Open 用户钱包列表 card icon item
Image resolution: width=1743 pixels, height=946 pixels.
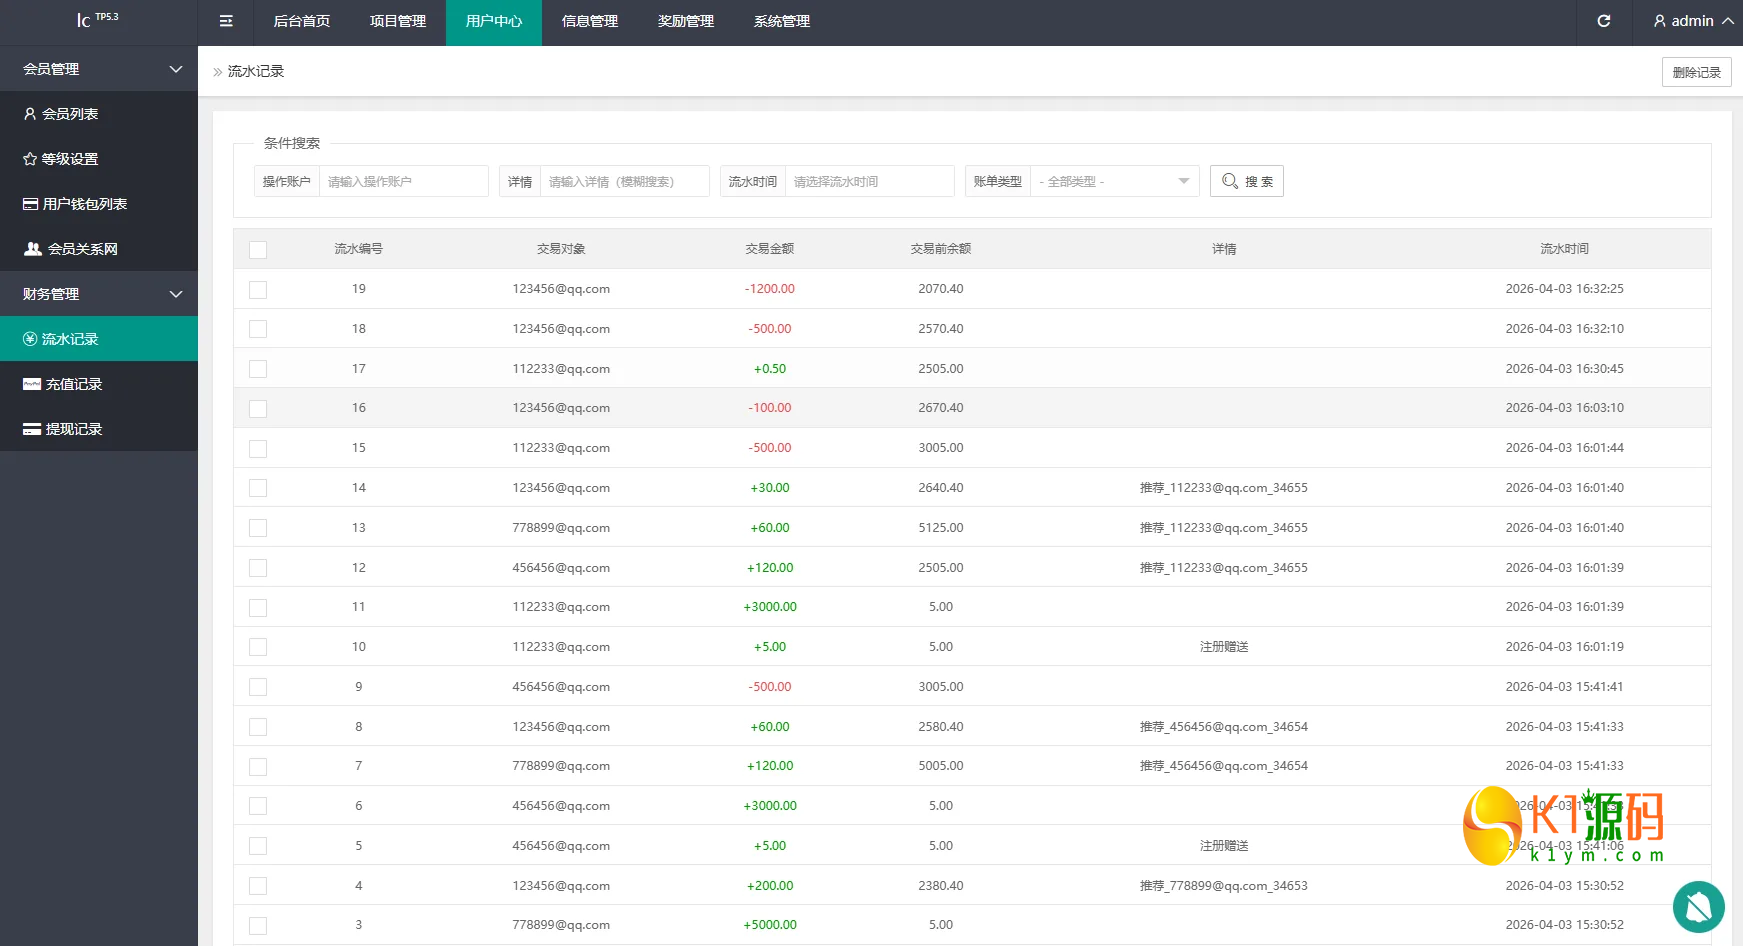(x=31, y=204)
